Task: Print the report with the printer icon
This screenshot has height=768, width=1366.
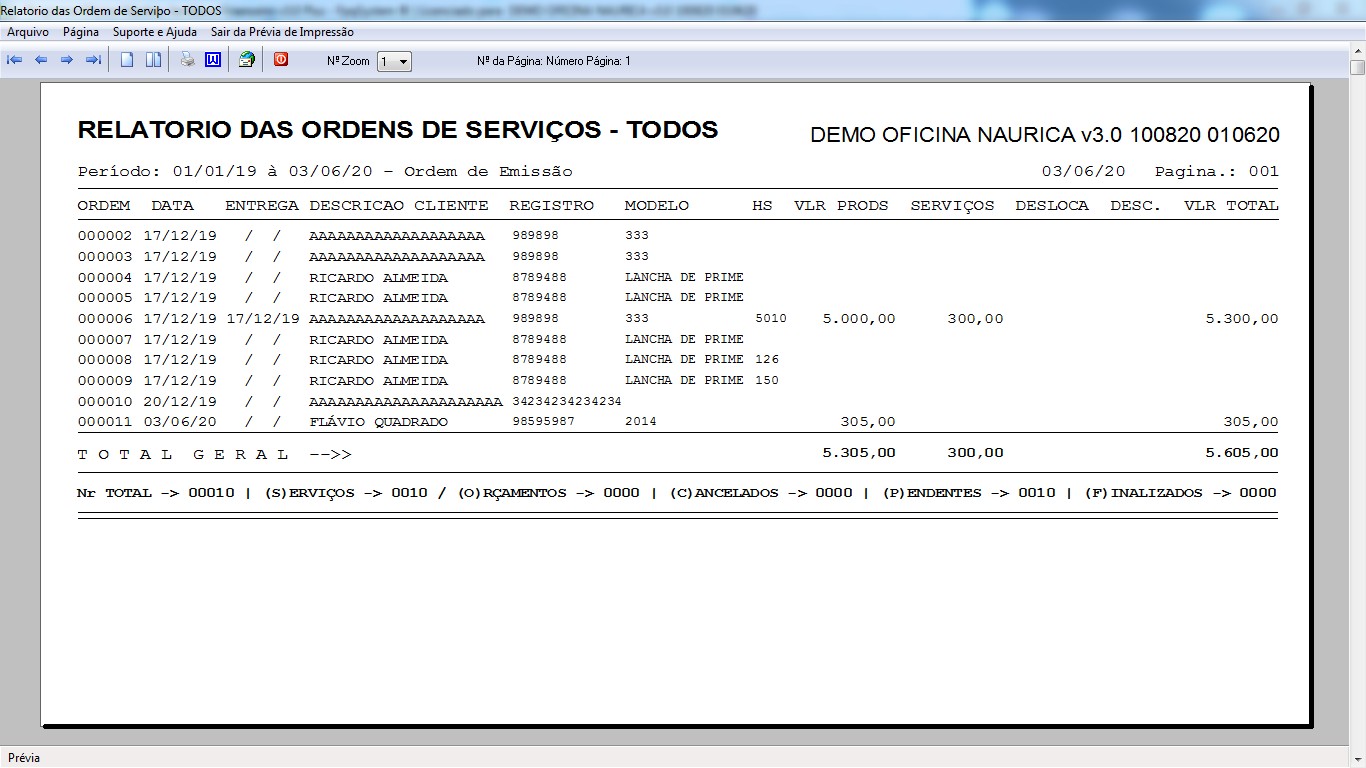Action: pos(187,60)
